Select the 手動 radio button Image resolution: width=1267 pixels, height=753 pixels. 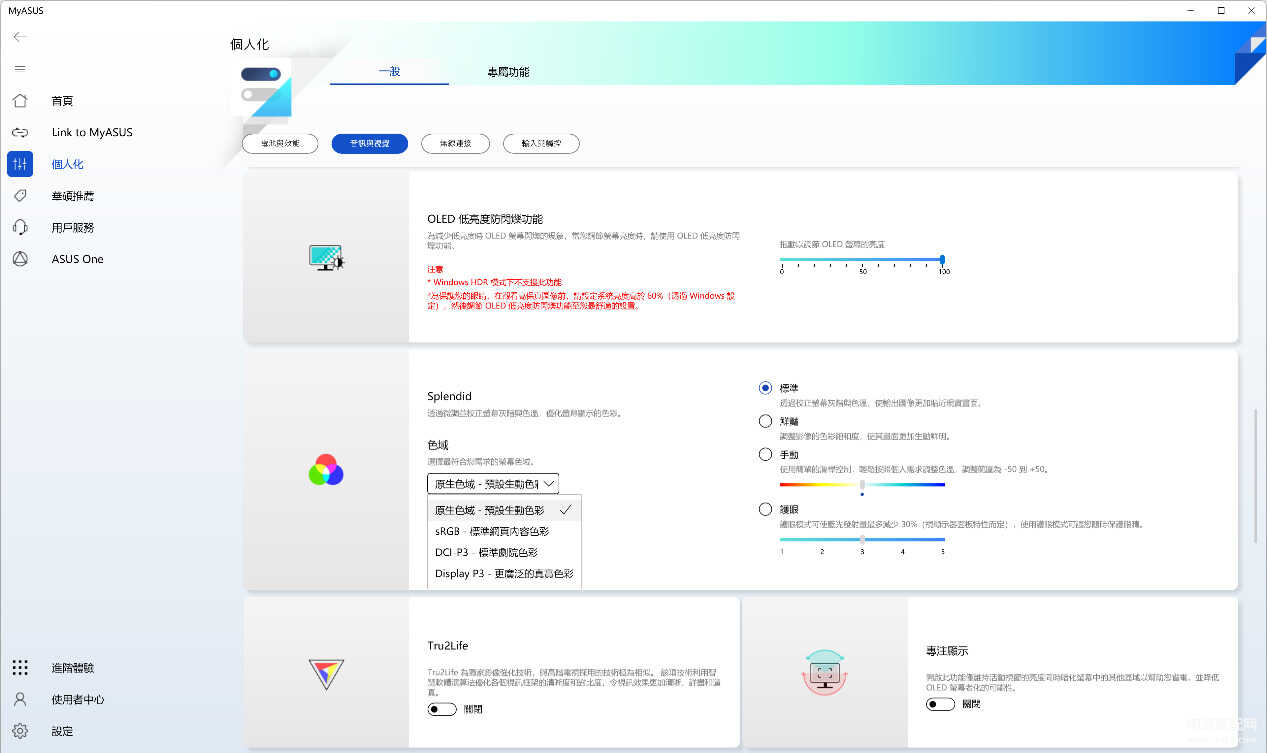tap(766, 454)
